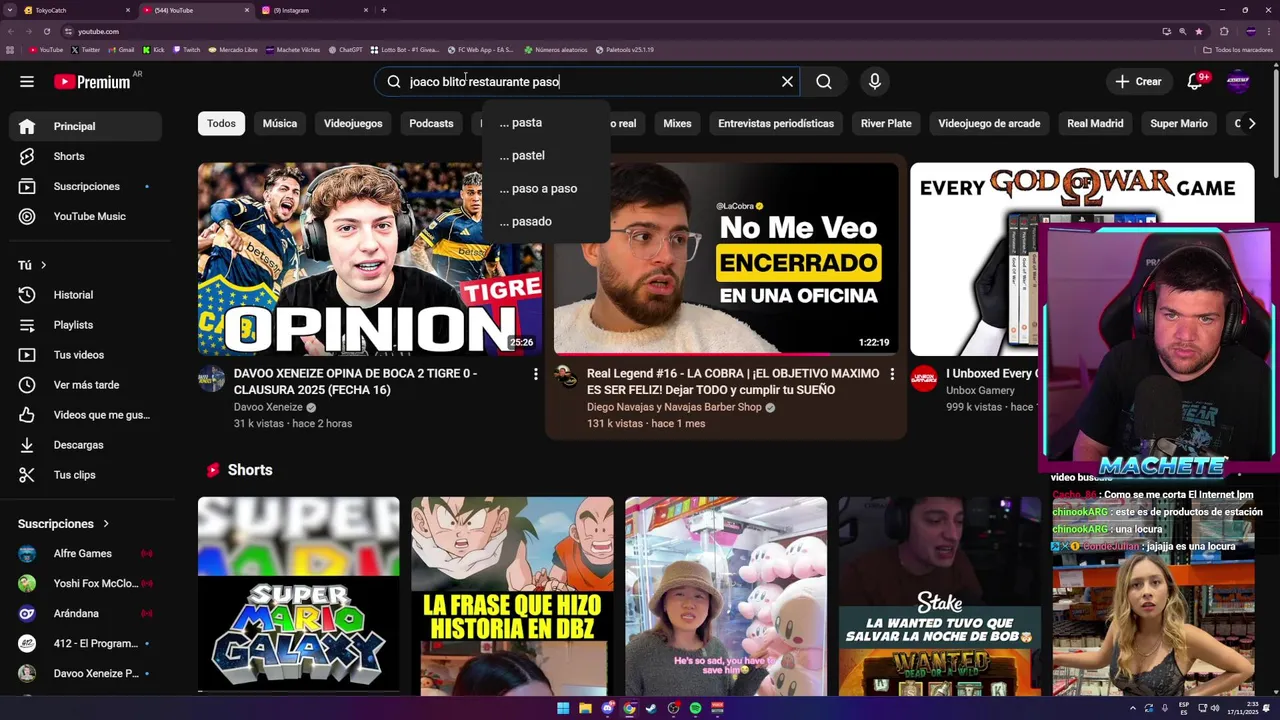Open Suscripciones in the sidebar
The image size is (1280, 720).
pyautogui.click(x=85, y=186)
